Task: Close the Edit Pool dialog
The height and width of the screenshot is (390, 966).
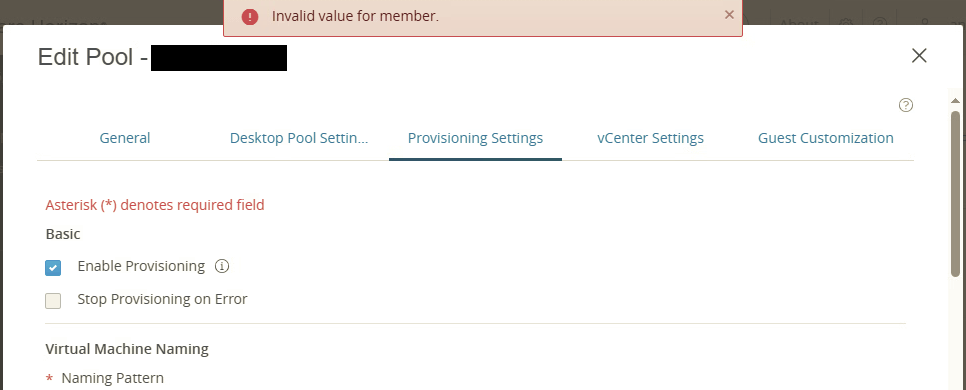Action: 919,55
